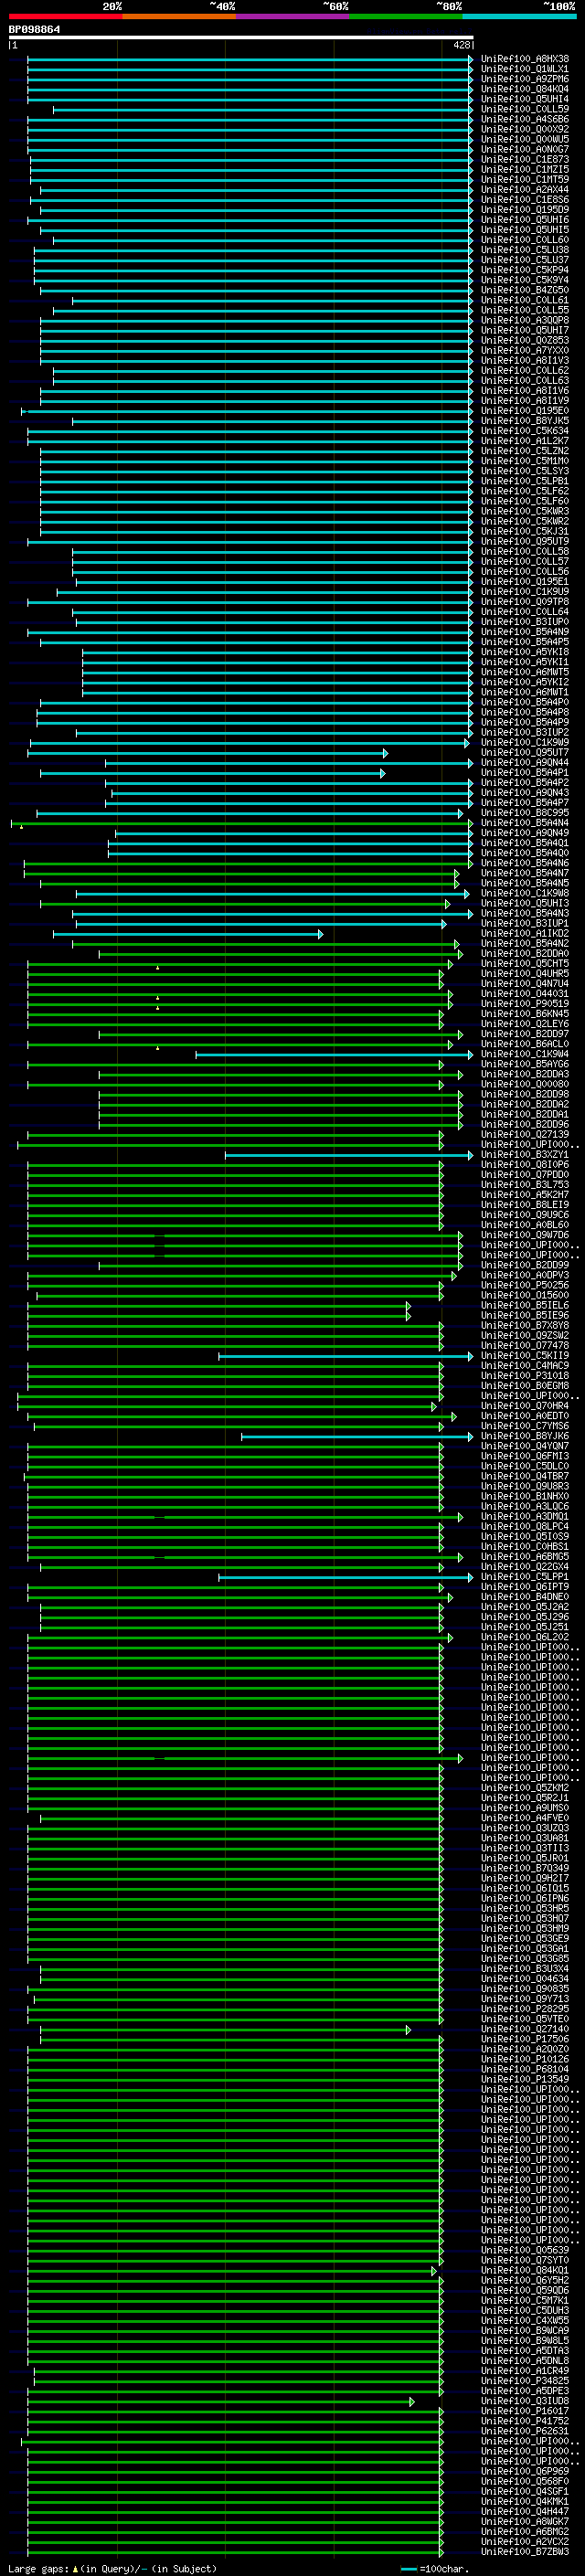Choose UniRef100_A0N0G7 in hit list
This screenshot has width=585, height=2576.
(525, 149)
